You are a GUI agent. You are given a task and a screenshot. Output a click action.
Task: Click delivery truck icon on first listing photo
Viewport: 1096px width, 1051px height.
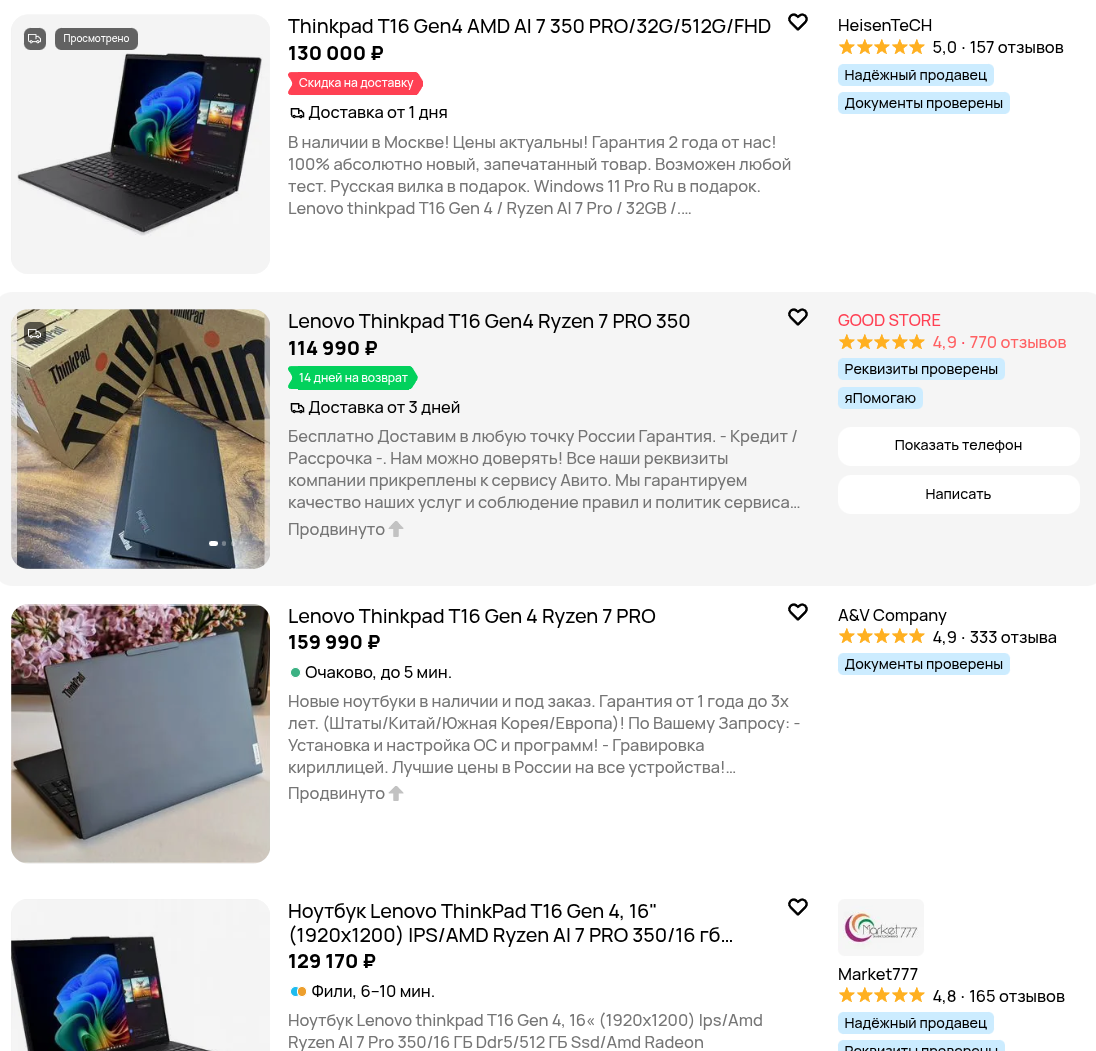35,38
